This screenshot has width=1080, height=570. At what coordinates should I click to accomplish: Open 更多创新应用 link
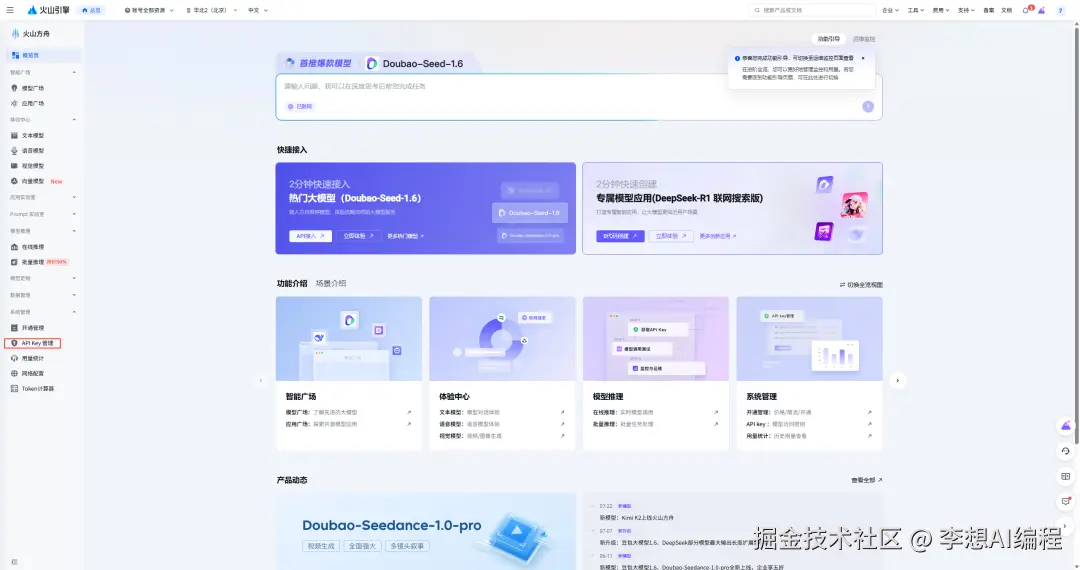tap(718, 236)
